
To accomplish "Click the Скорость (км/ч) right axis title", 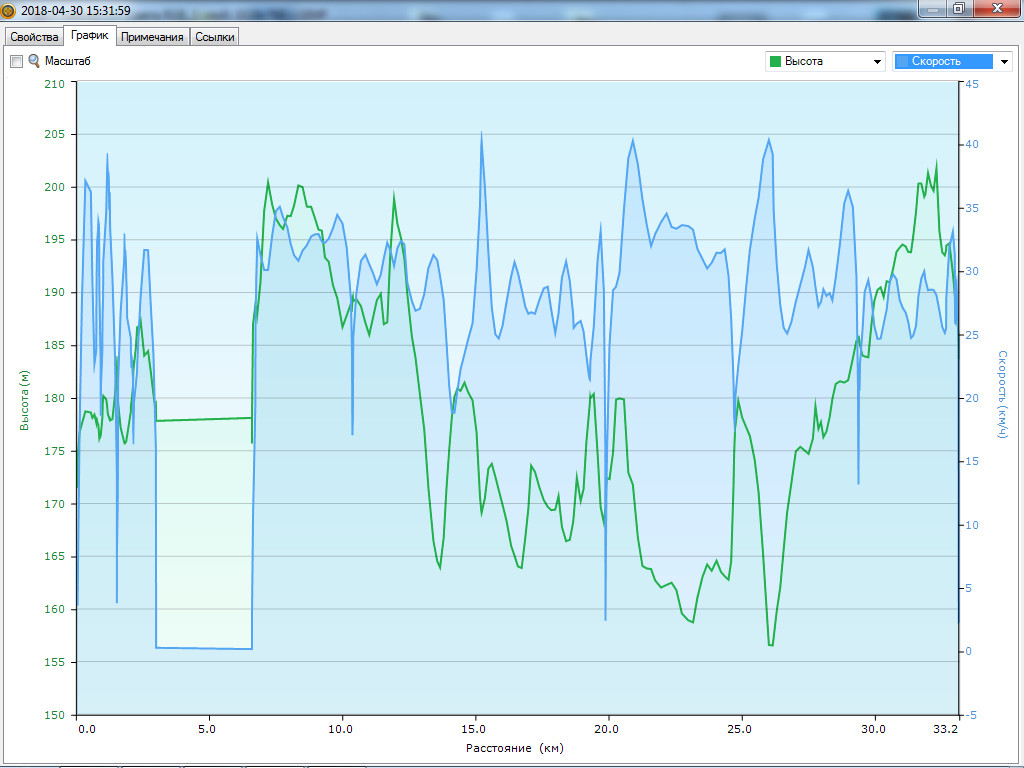I will 1003,394.
